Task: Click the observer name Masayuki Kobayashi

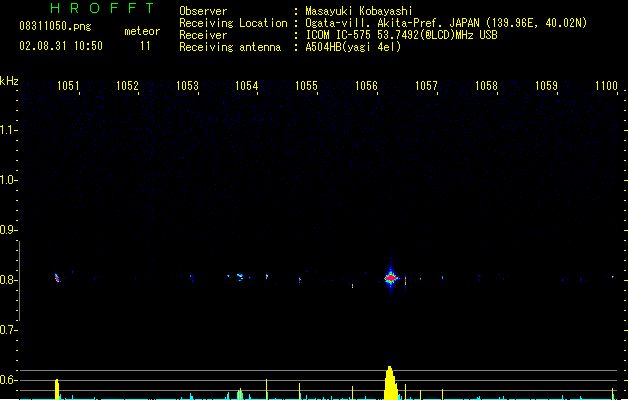Action: point(359,11)
